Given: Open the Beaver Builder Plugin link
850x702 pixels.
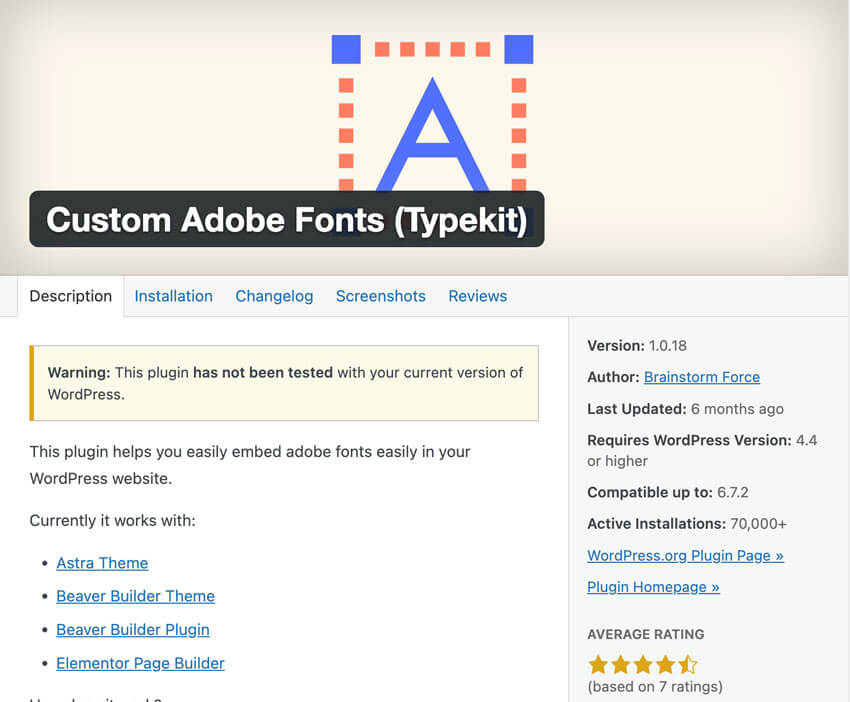Looking at the screenshot, I should pos(133,630).
